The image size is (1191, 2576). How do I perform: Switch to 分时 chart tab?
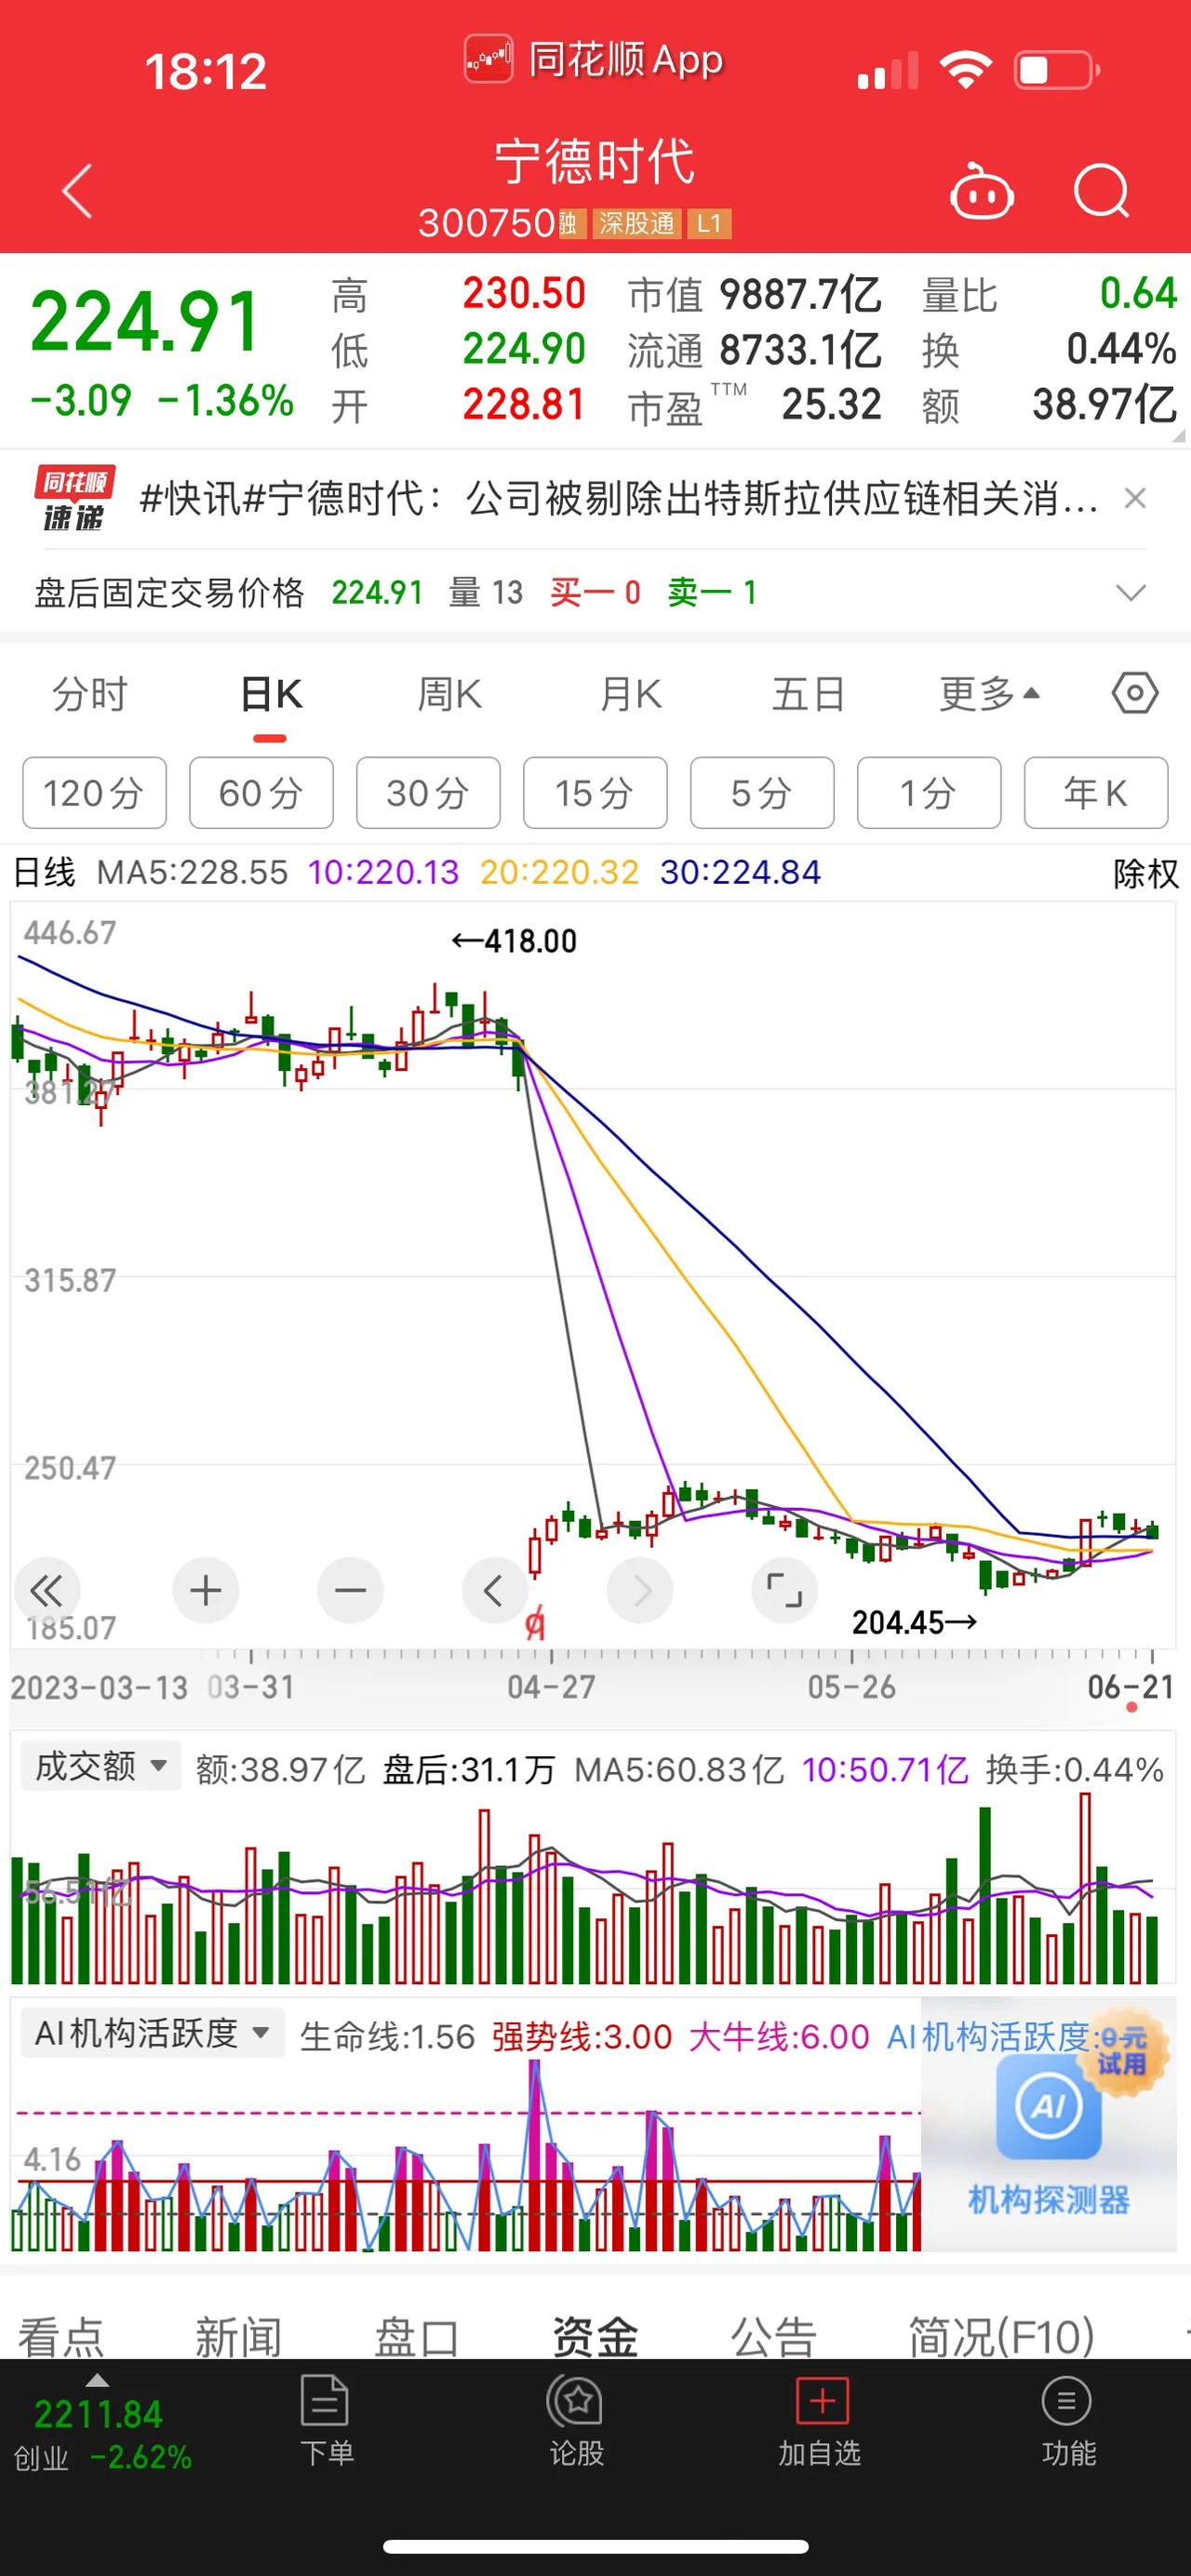90,693
